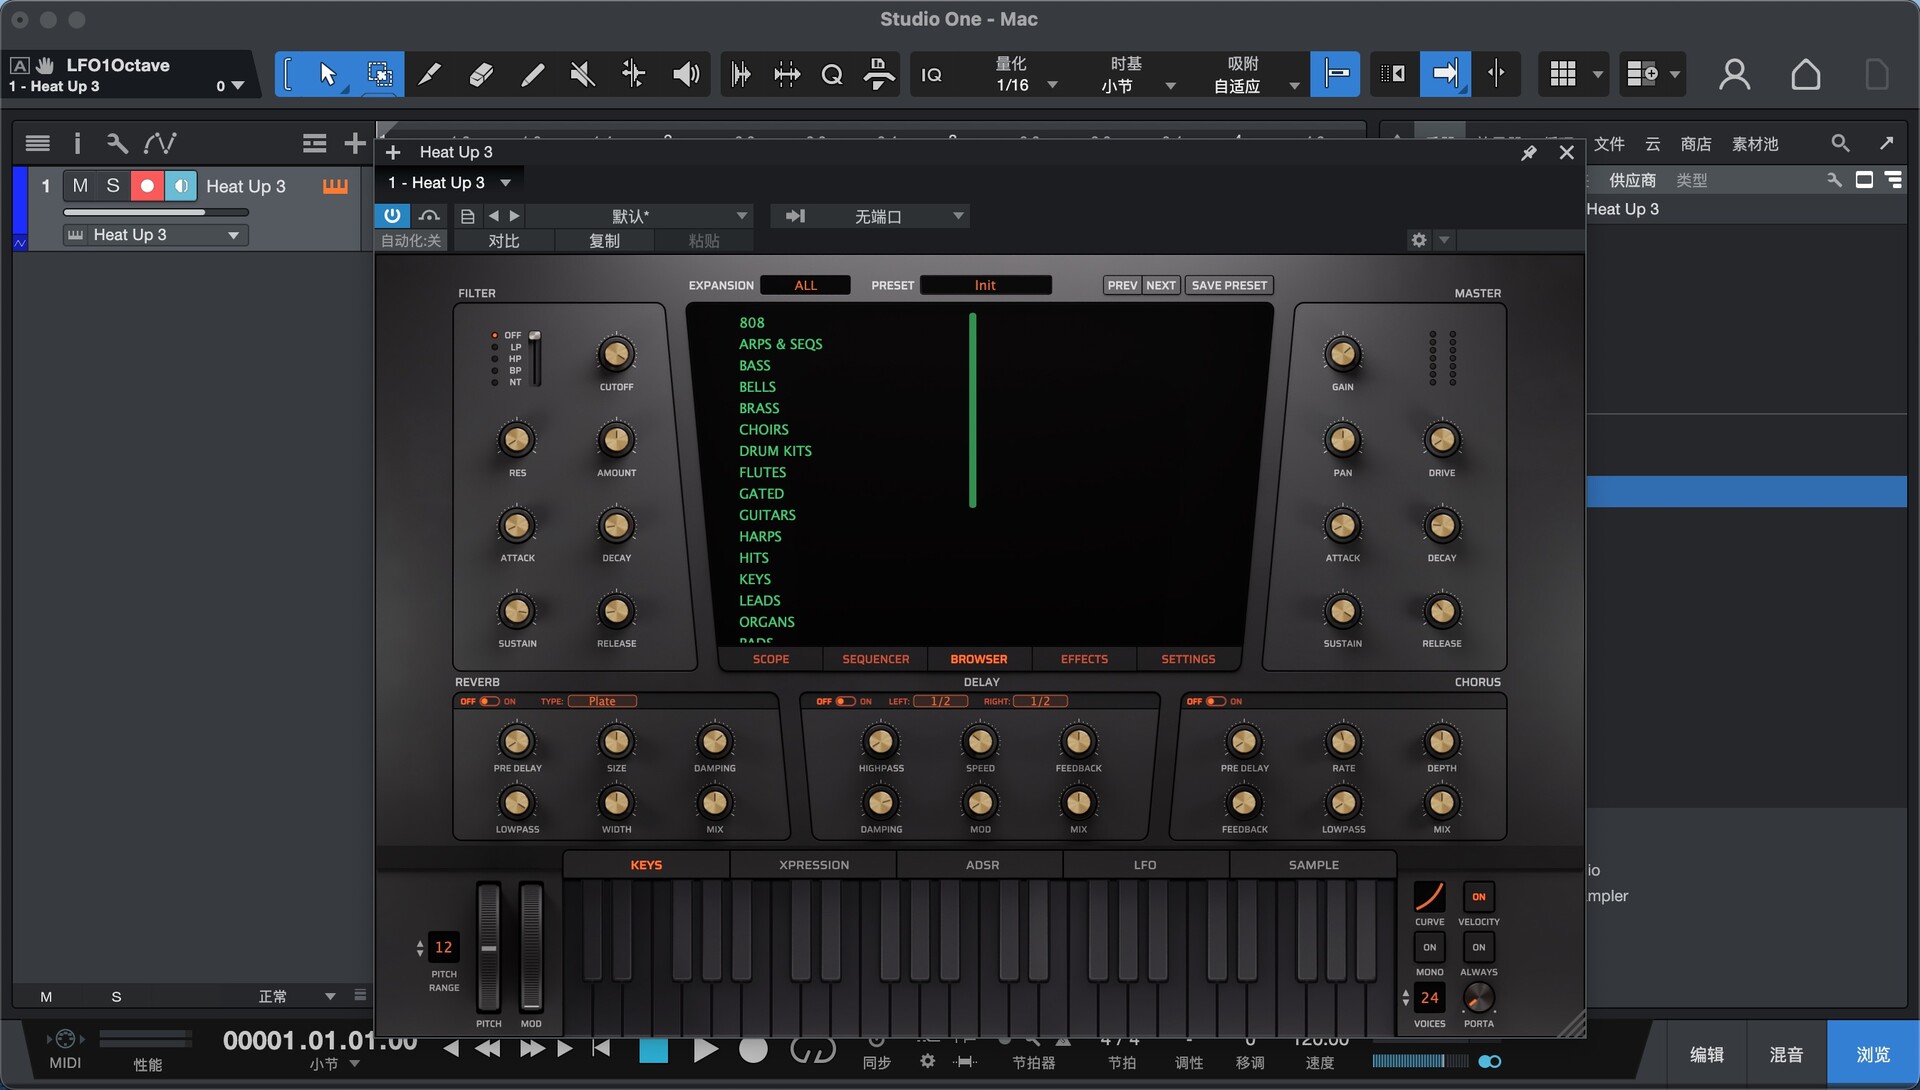The width and height of the screenshot is (1920, 1090).
Task: Select the Range tool
Action: click(x=379, y=74)
